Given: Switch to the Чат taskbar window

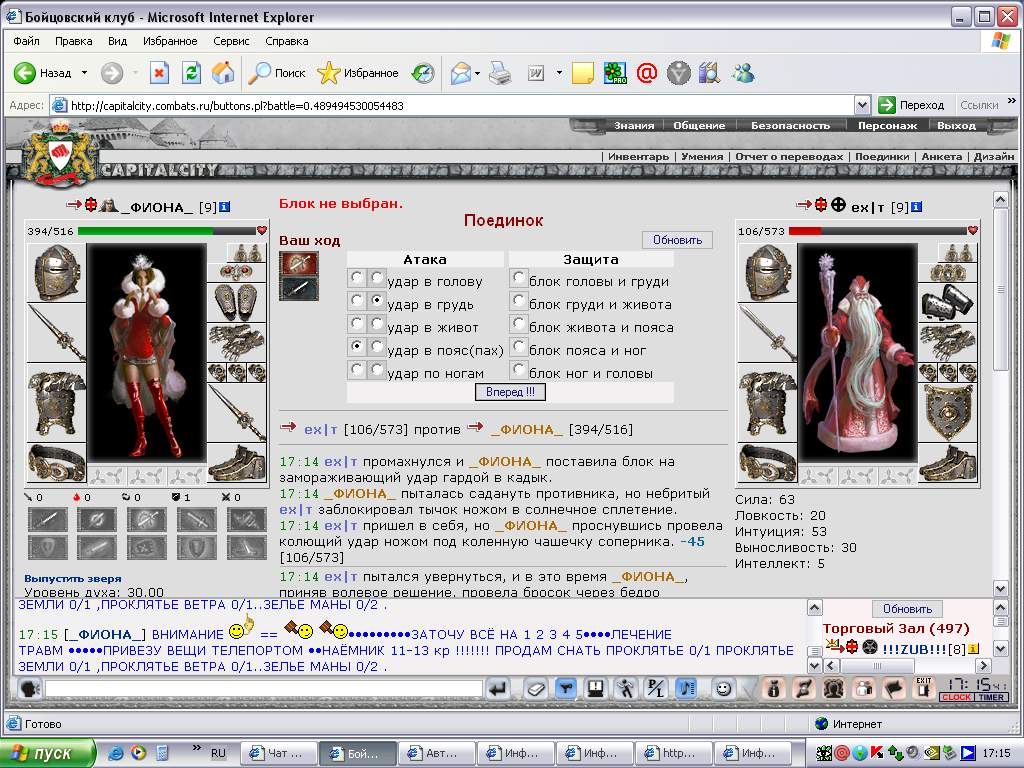Looking at the screenshot, I should pos(279,753).
